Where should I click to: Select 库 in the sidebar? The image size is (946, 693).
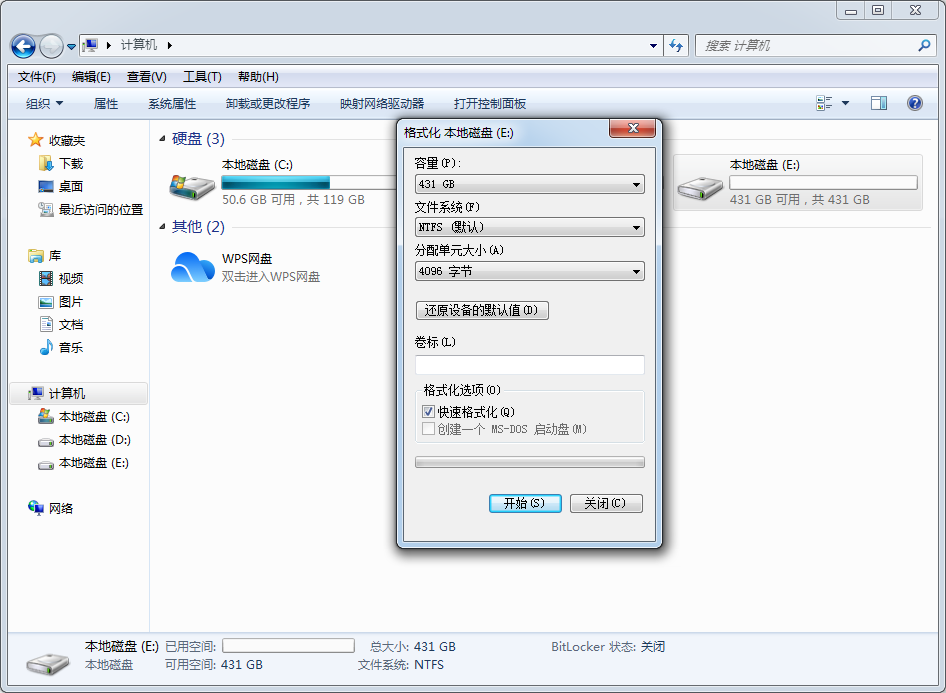point(45,256)
